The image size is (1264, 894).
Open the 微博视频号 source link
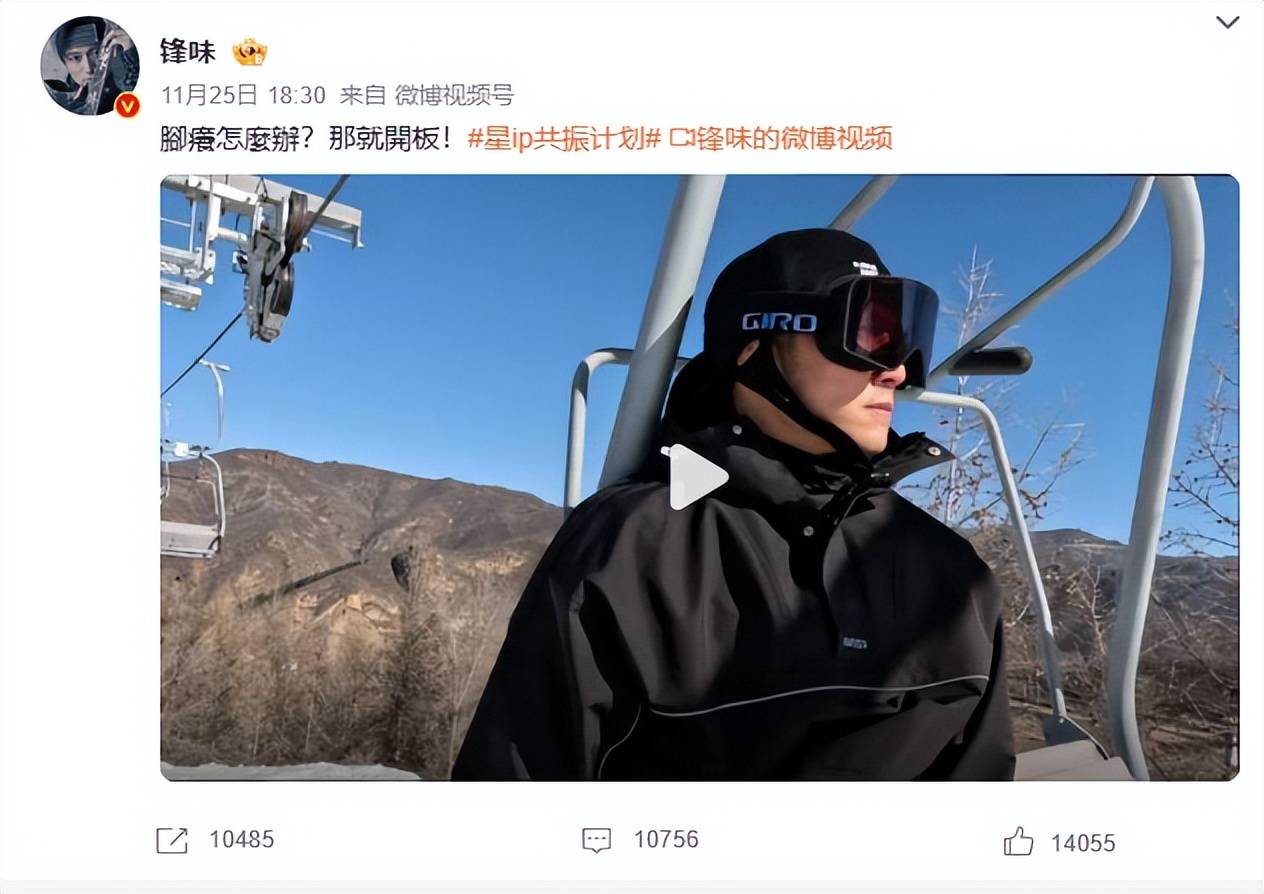[x=454, y=95]
